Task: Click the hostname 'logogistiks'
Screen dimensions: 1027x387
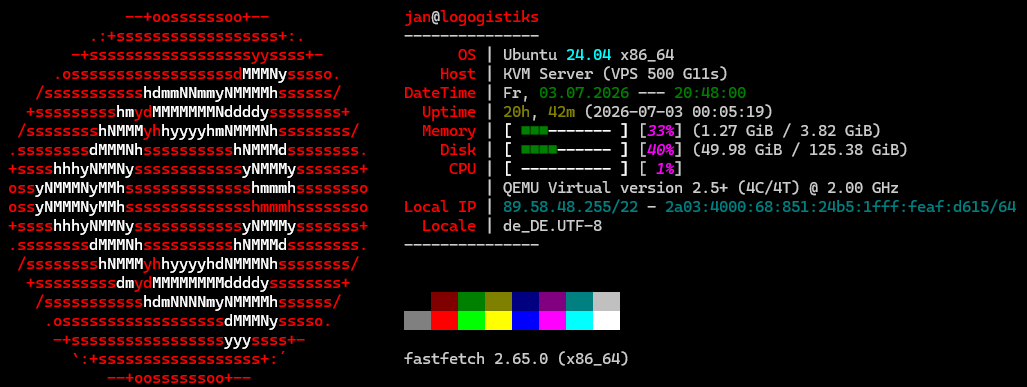Action: pos(489,17)
